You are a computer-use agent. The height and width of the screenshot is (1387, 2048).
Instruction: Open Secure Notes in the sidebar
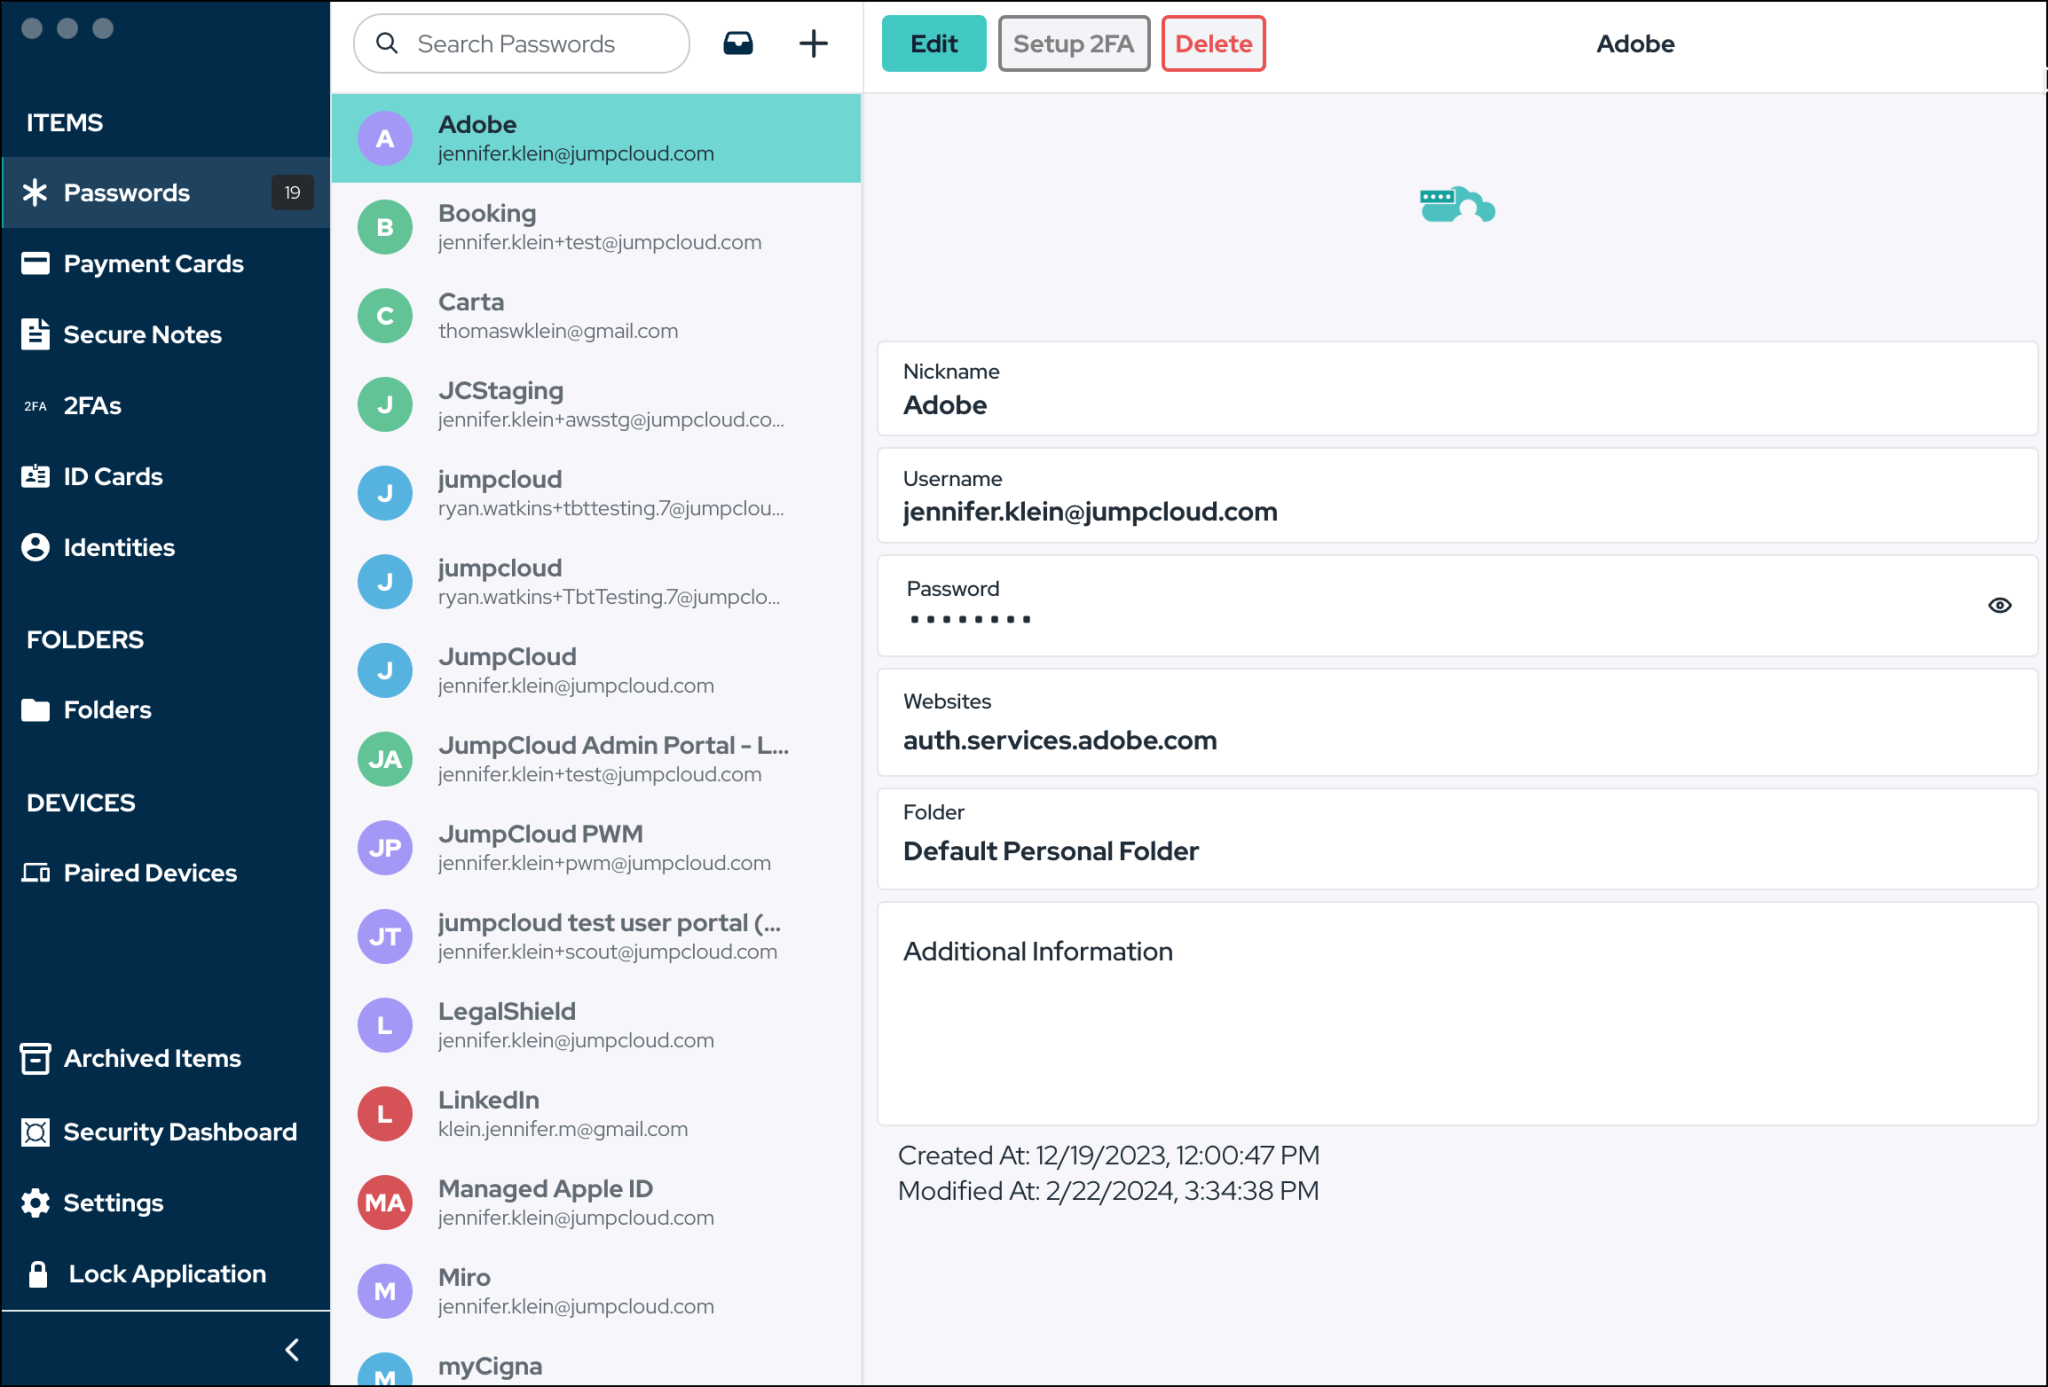[x=143, y=334]
